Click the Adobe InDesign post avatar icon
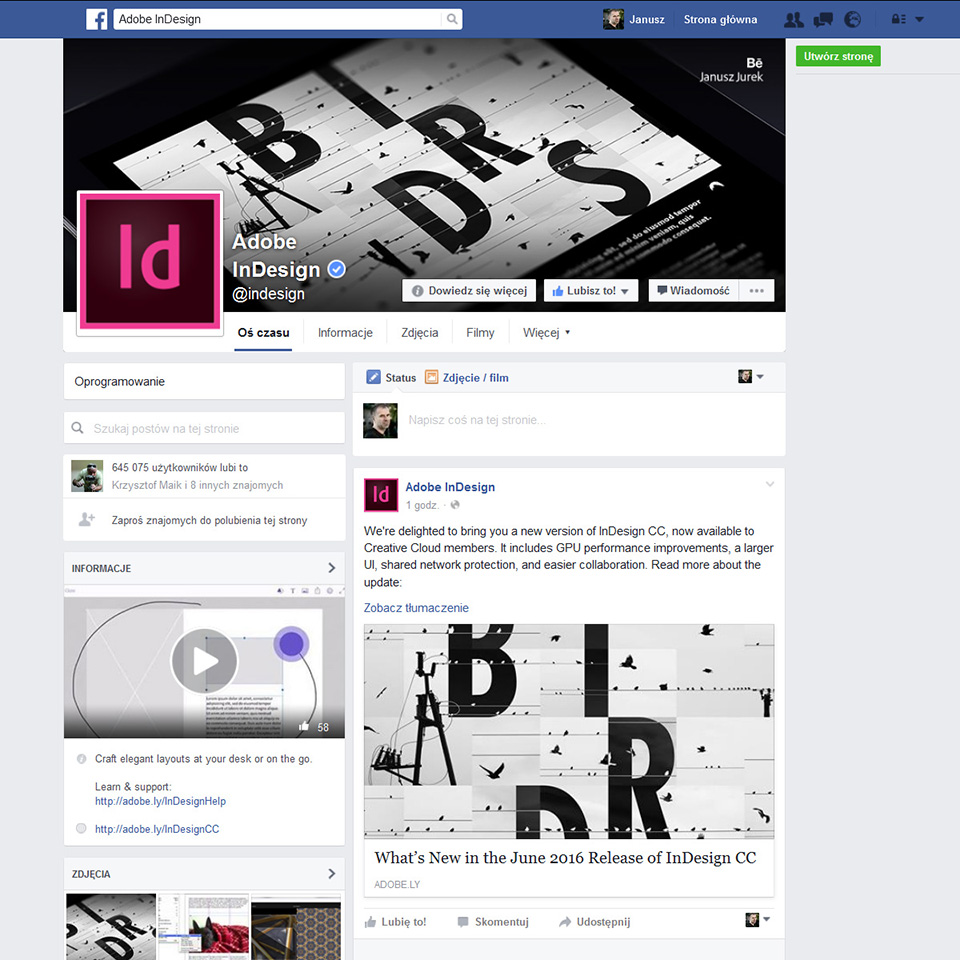 pyautogui.click(x=381, y=494)
